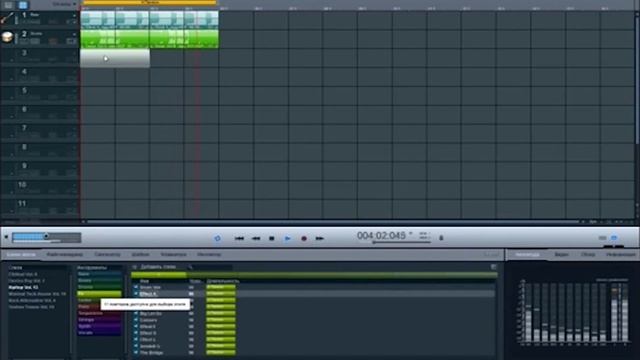Select the track 11 header
Viewport: 640px width, 360px height.
(x=40, y=209)
